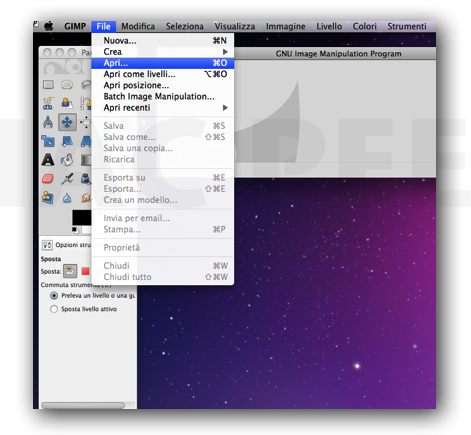Close the File menu via menu bar
Viewport: 471px width, 435px height.
[103, 26]
